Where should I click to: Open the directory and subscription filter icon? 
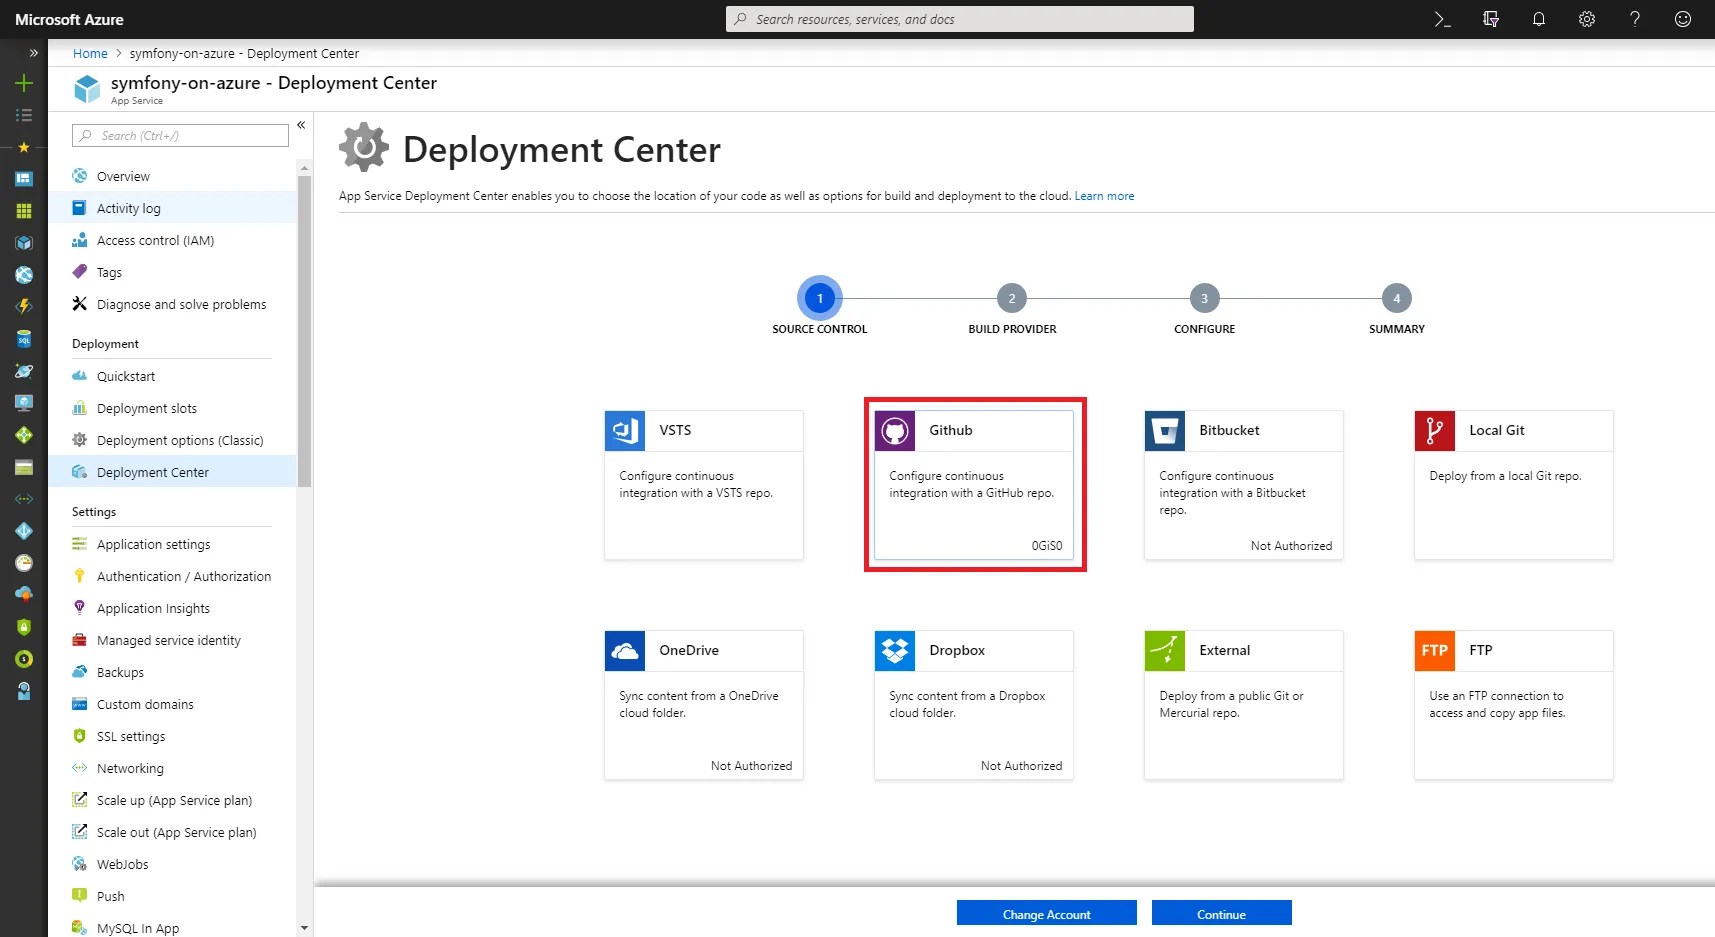tap(1491, 19)
